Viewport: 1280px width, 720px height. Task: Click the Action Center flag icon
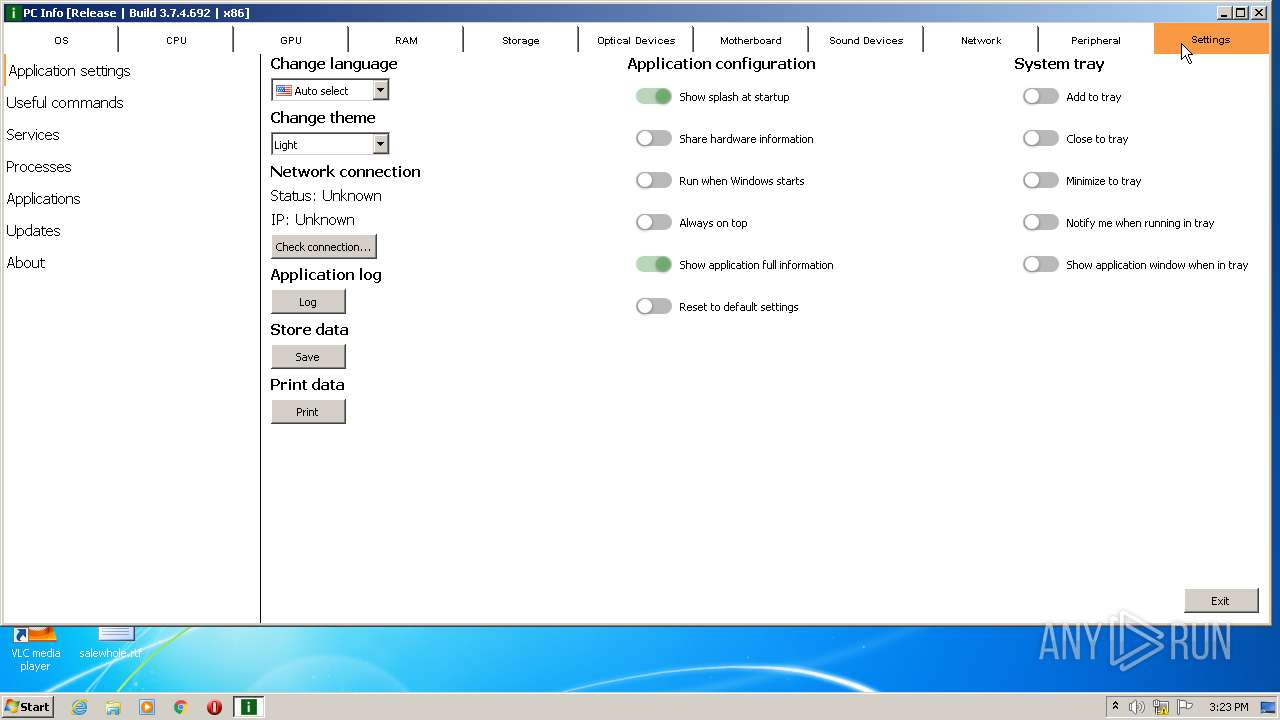1185,707
